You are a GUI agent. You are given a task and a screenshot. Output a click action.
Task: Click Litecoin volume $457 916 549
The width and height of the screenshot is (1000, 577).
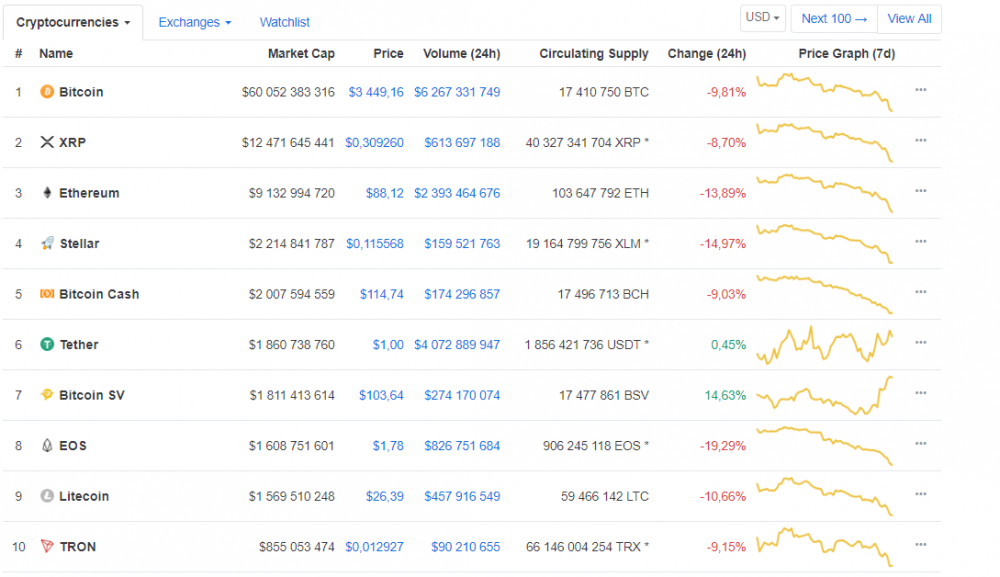462,495
